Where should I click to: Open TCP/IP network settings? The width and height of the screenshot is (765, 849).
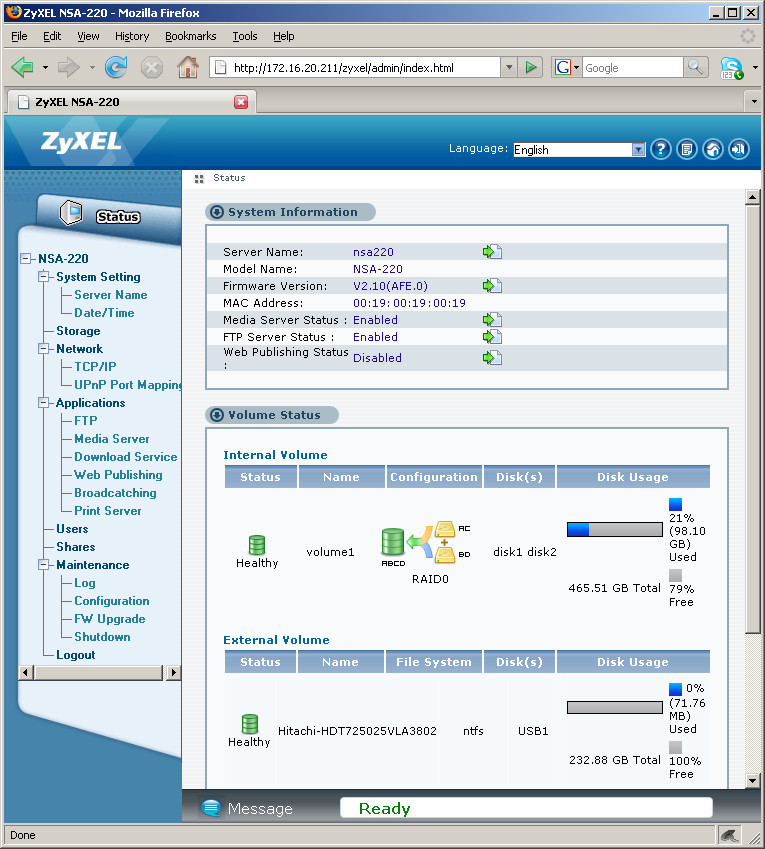click(95, 367)
